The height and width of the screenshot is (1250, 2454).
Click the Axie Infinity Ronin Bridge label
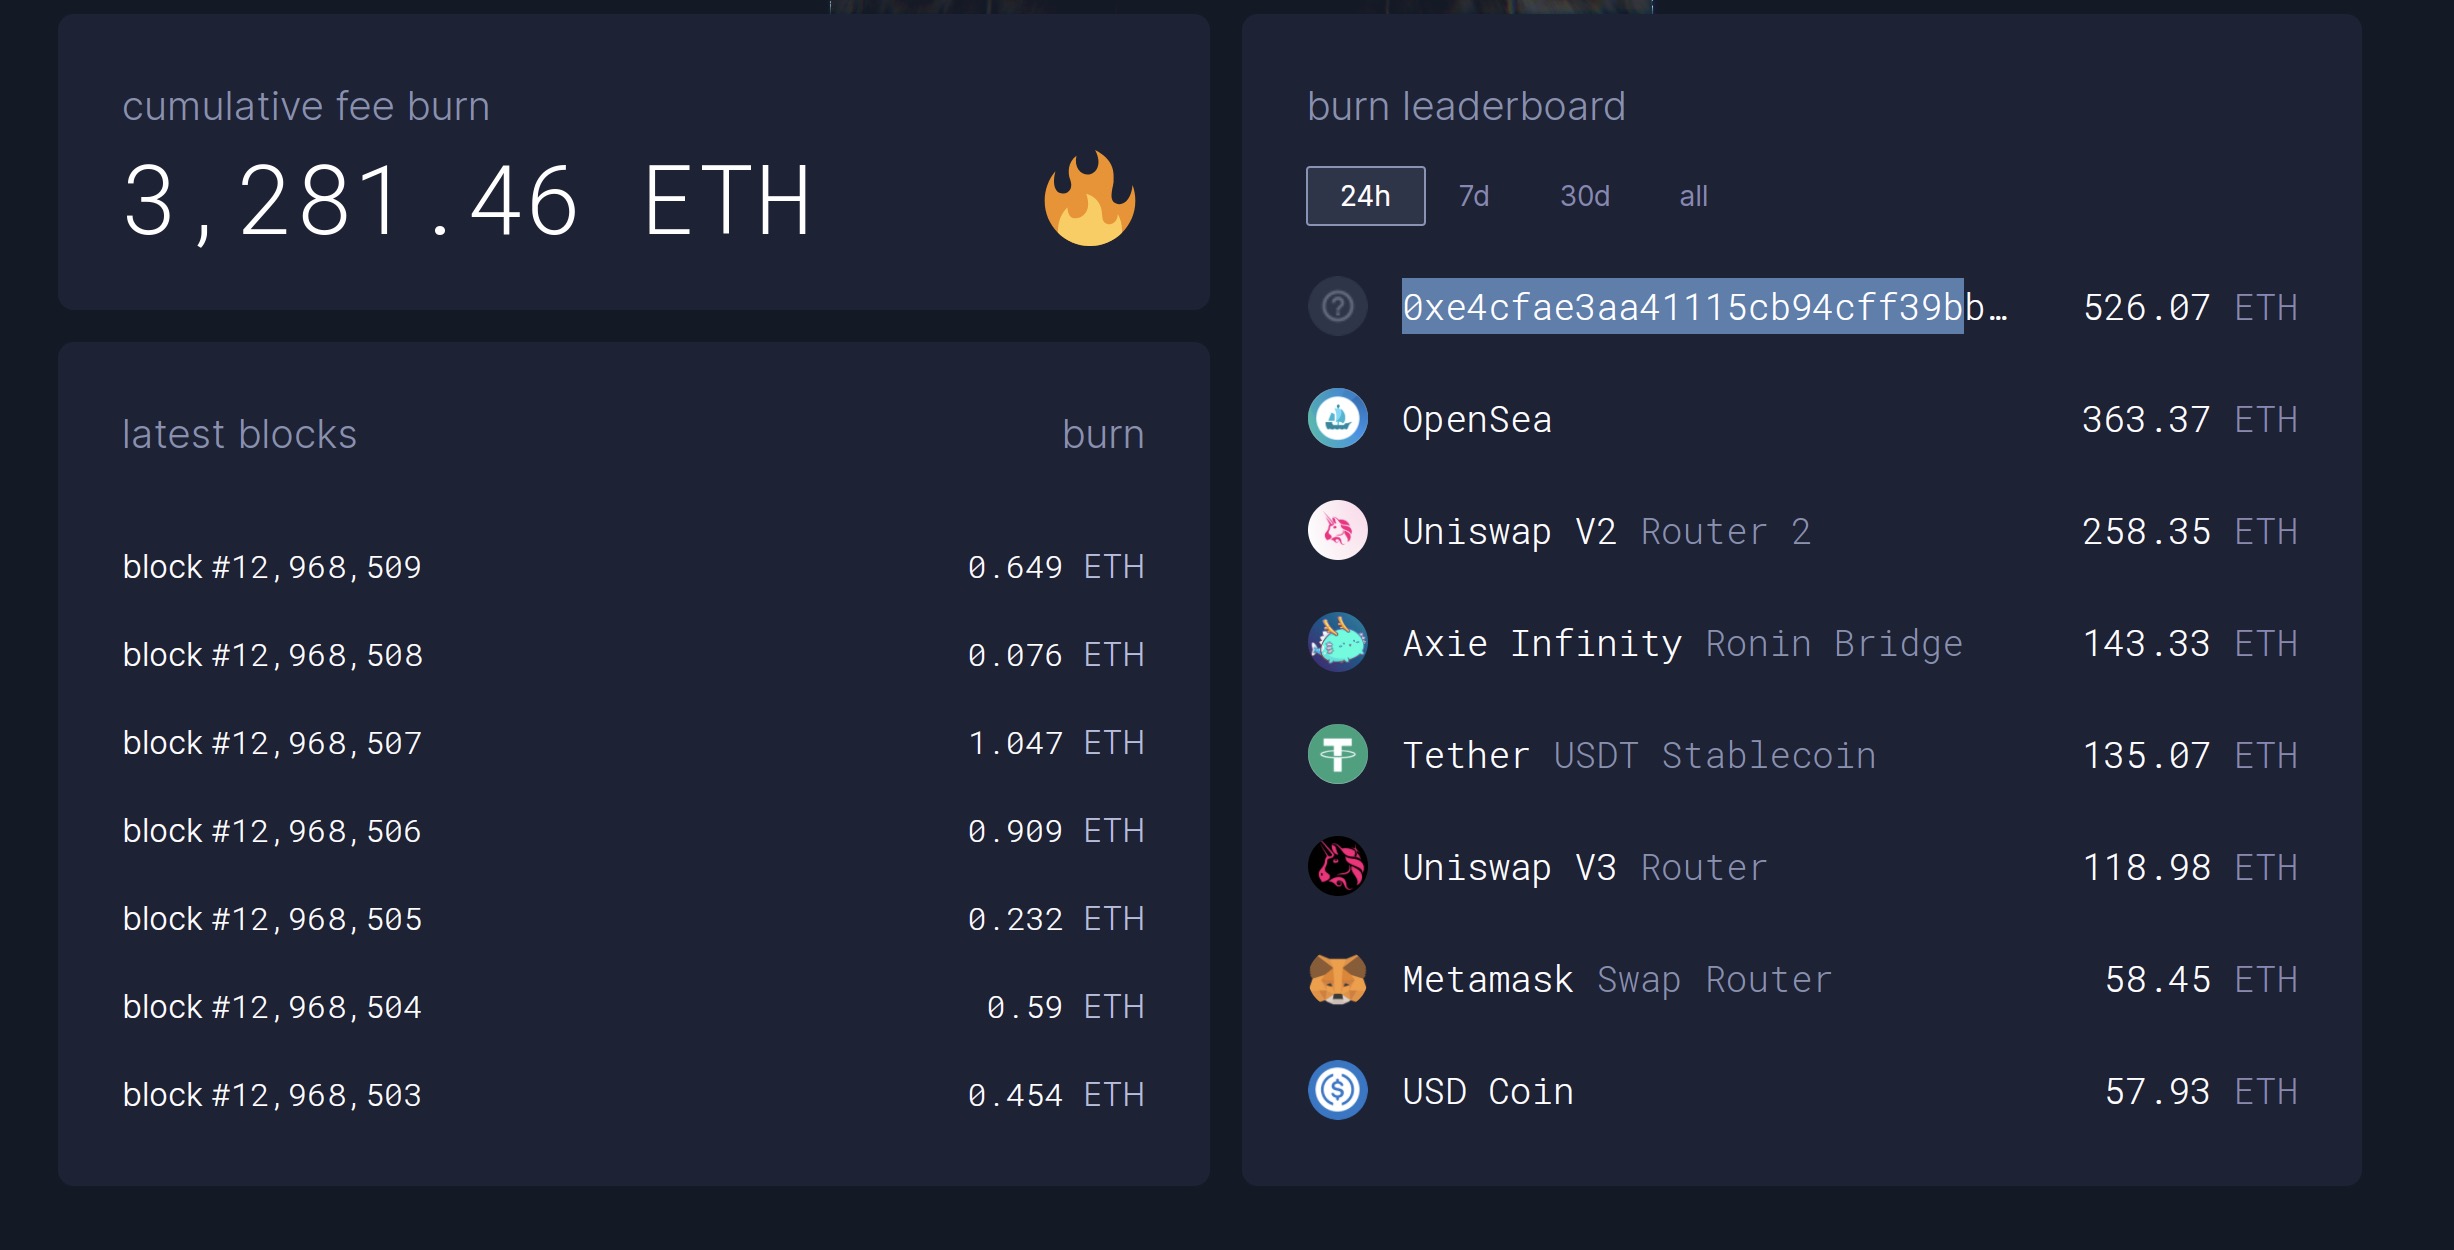pyautogui.click(x=1833, y=643)
